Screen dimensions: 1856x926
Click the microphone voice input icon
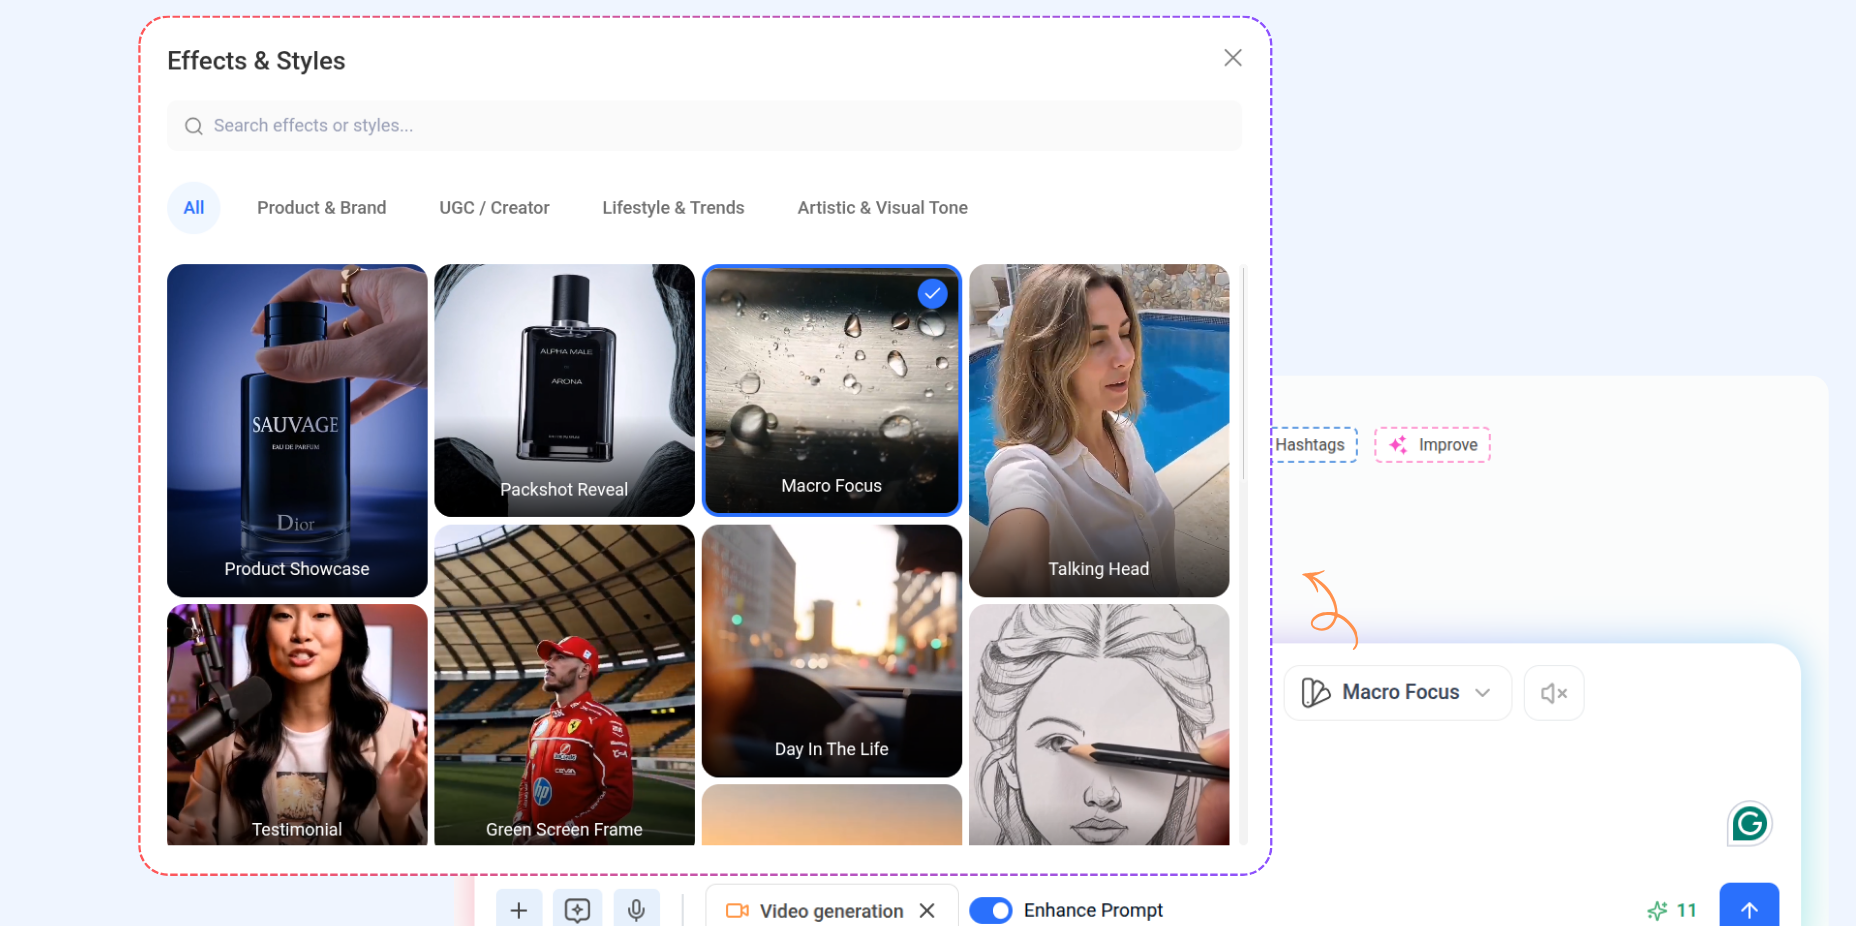(636, 909)
